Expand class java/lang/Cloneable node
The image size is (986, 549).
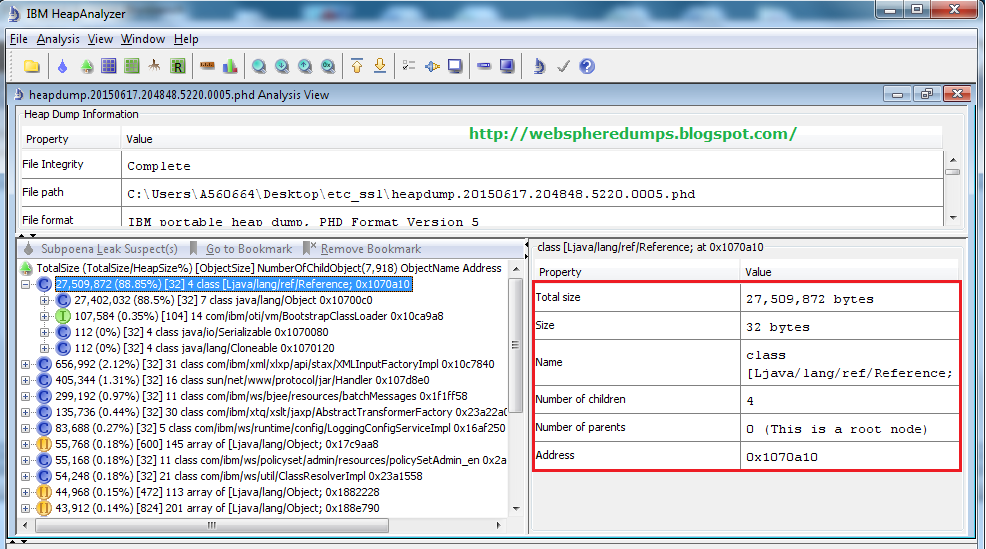click(x=45, y=348)
